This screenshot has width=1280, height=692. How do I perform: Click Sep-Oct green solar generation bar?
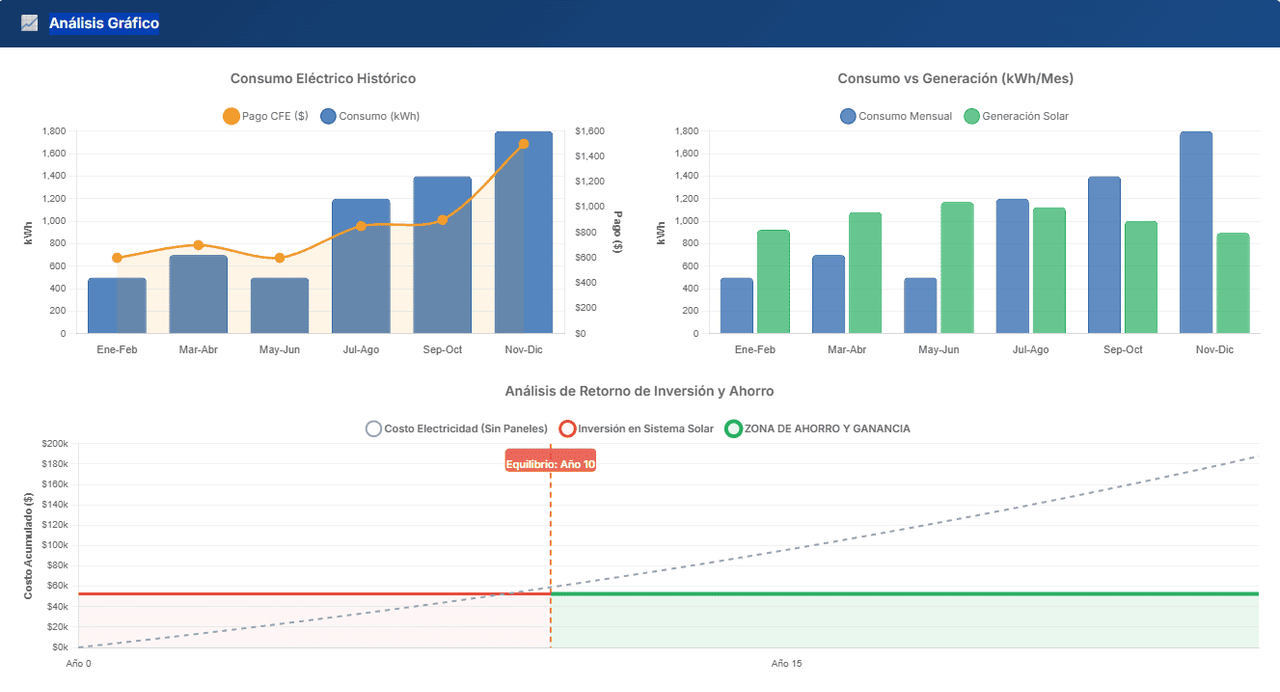pyautogui.click(x=1141, y=277)
